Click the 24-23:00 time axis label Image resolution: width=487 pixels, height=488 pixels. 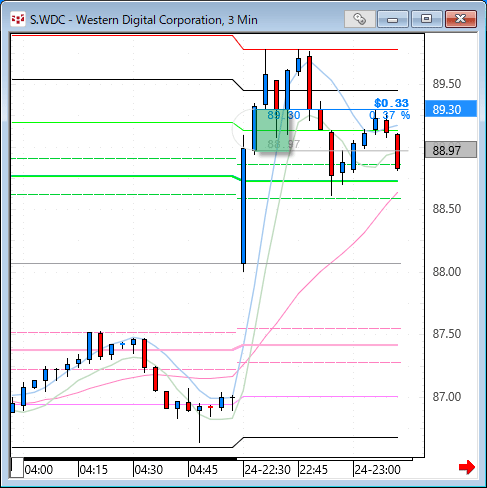tap(377, 470)
